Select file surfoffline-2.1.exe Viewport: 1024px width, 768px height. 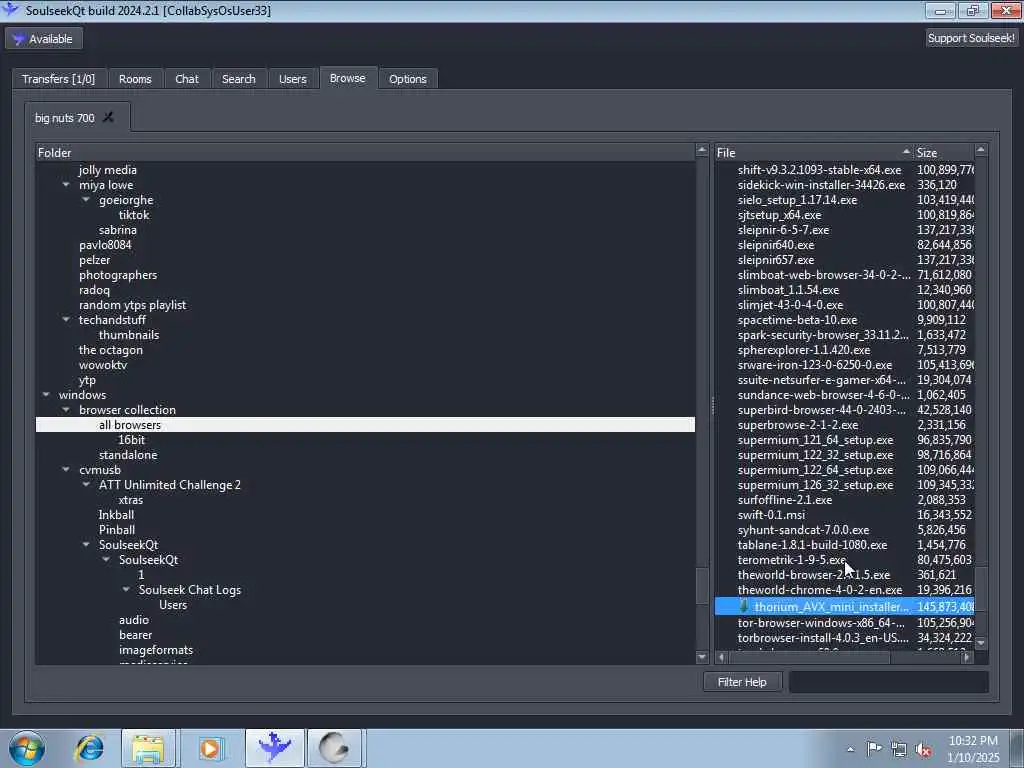[785, 500]
